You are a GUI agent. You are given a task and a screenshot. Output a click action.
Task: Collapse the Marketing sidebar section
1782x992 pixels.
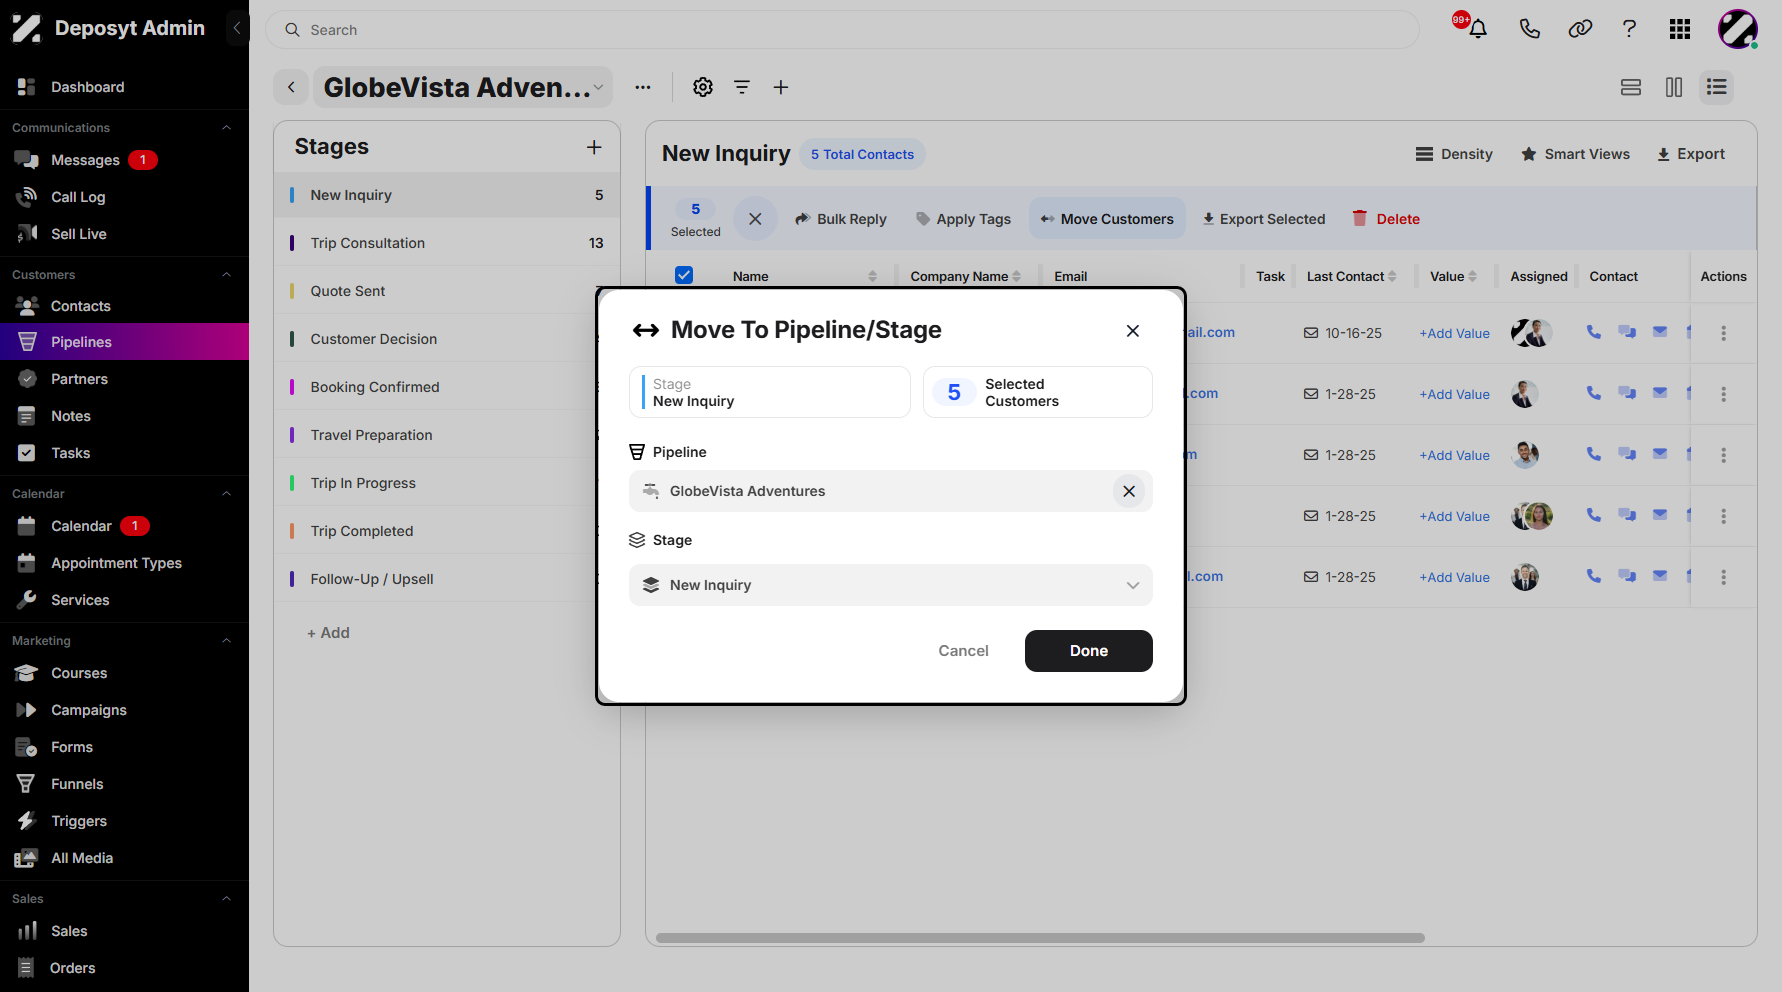[226, 641]
